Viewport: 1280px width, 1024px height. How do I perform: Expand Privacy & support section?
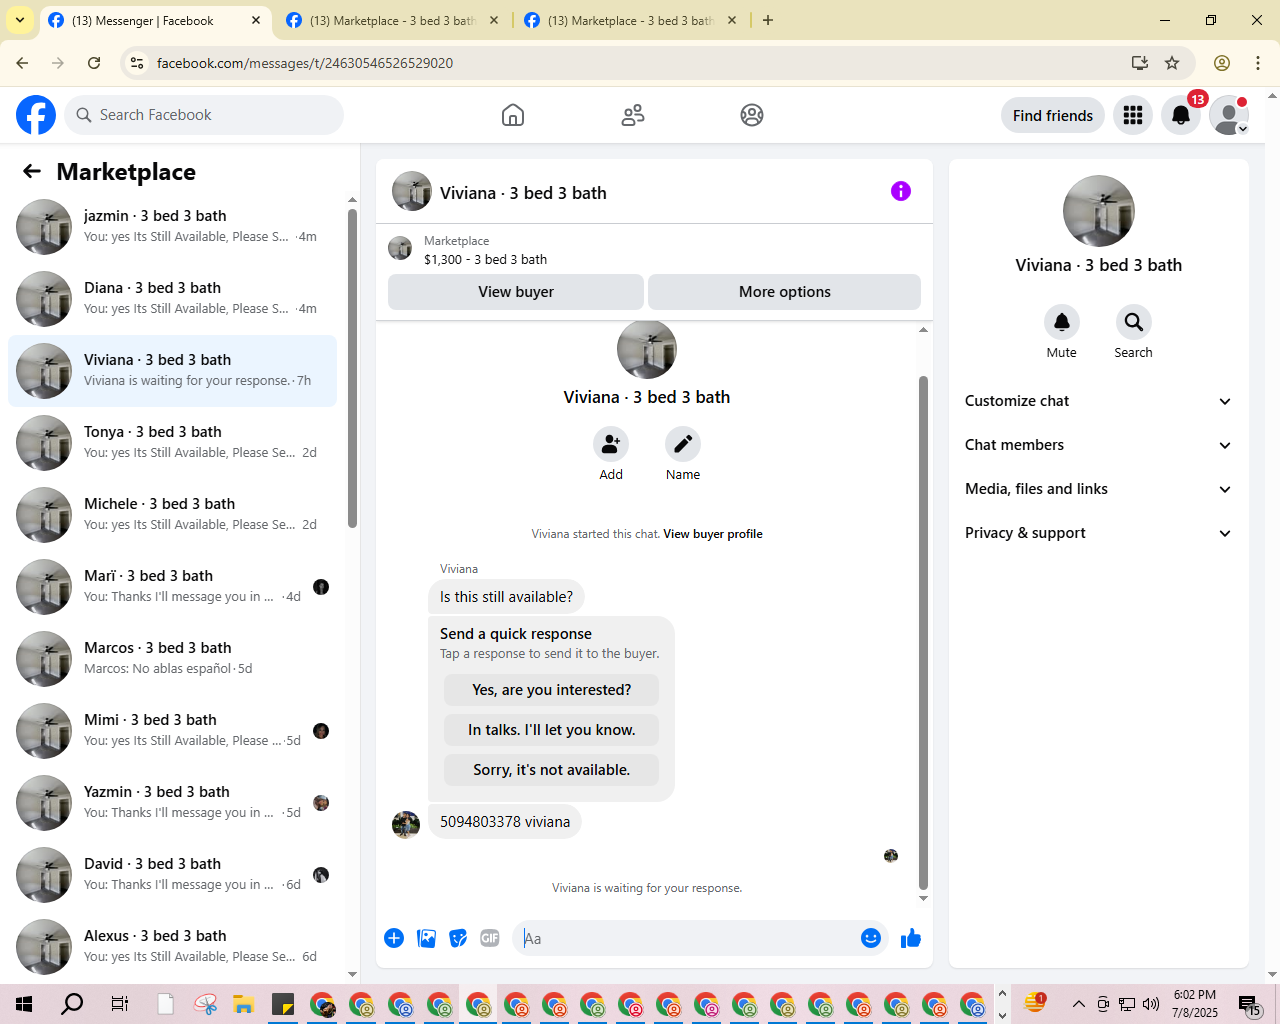pyautogui.click(x=1098, y=533)
